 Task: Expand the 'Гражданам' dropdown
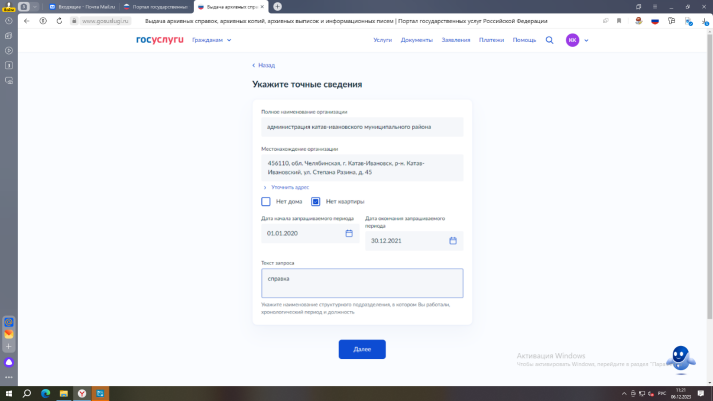211,40
